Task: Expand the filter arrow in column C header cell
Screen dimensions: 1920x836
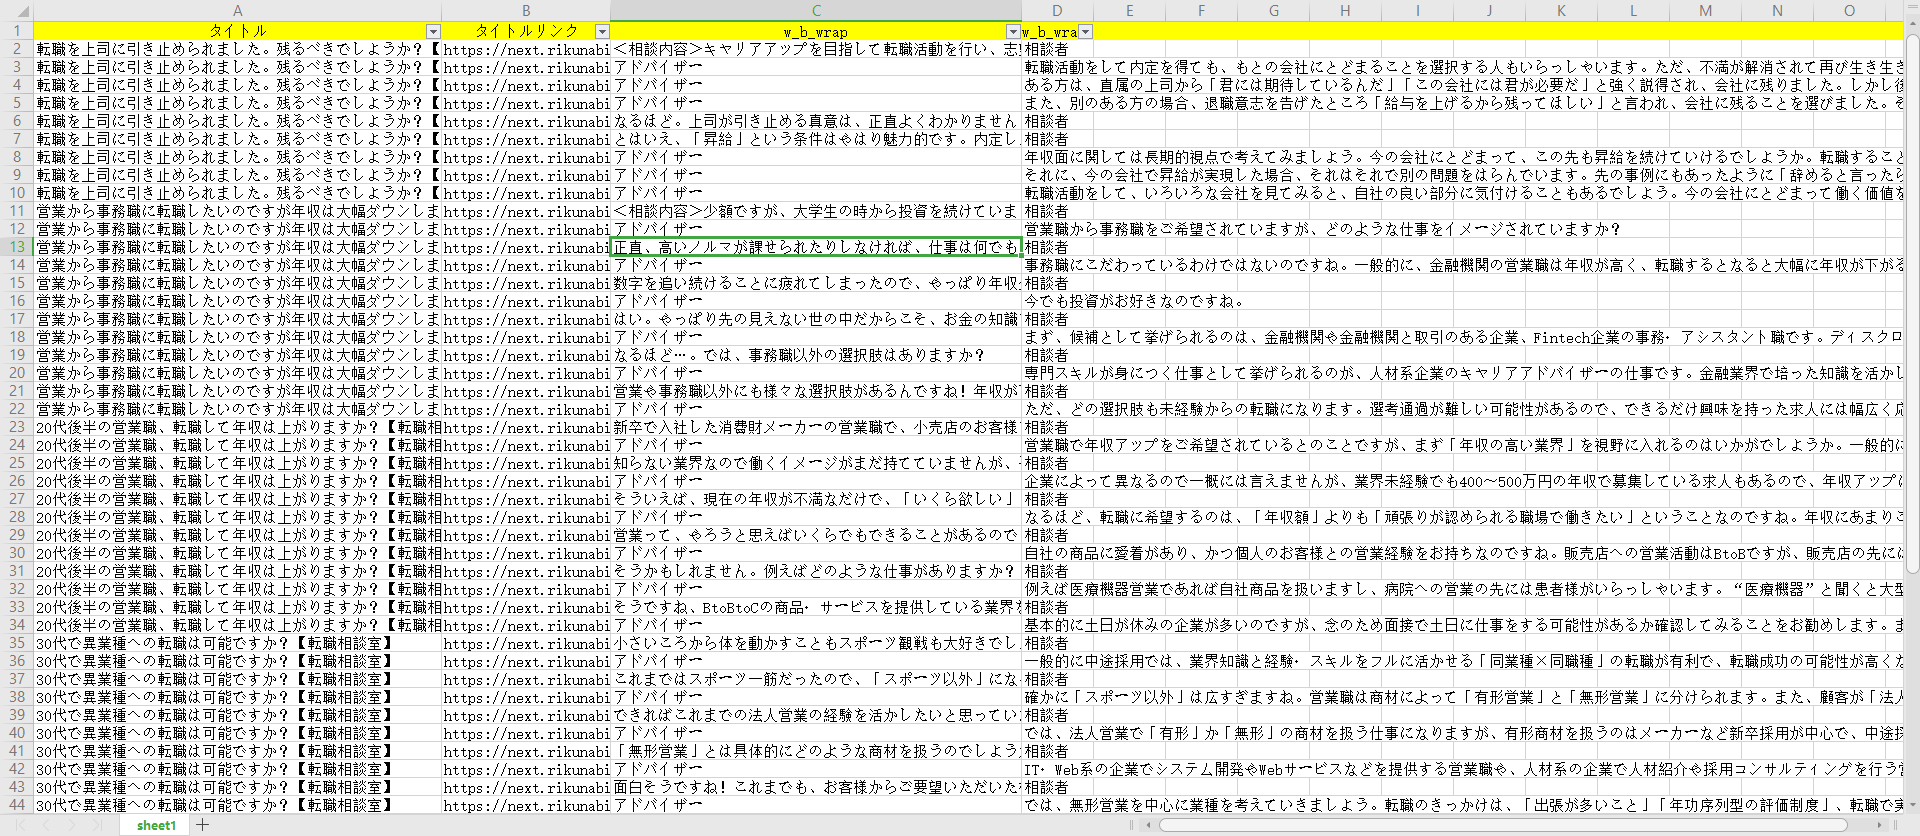Action: point(1013,32)
